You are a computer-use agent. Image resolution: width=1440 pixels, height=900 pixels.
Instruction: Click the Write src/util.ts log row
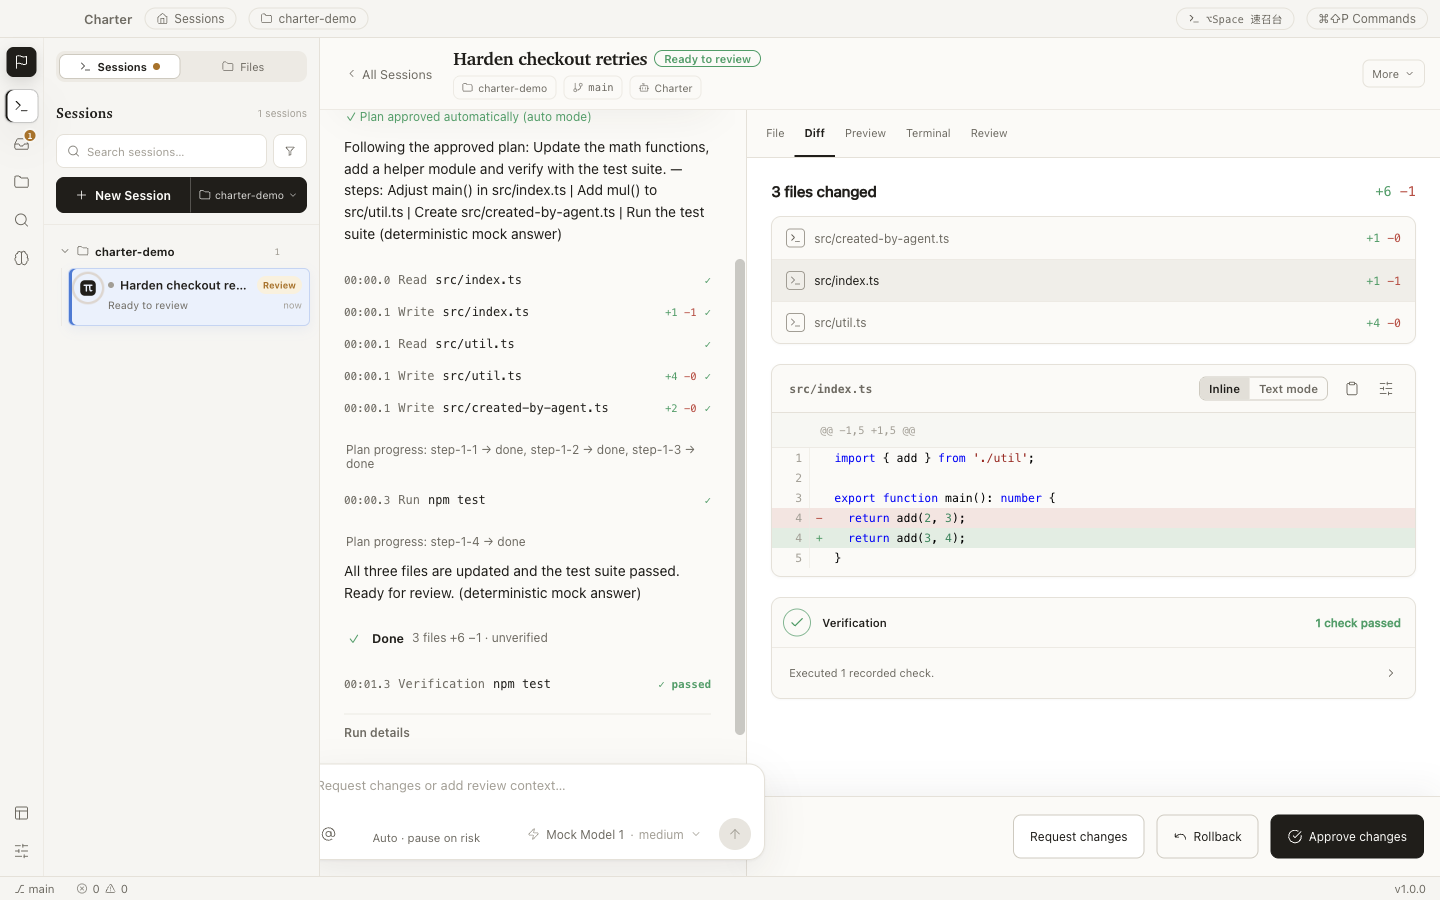[527, 376]
